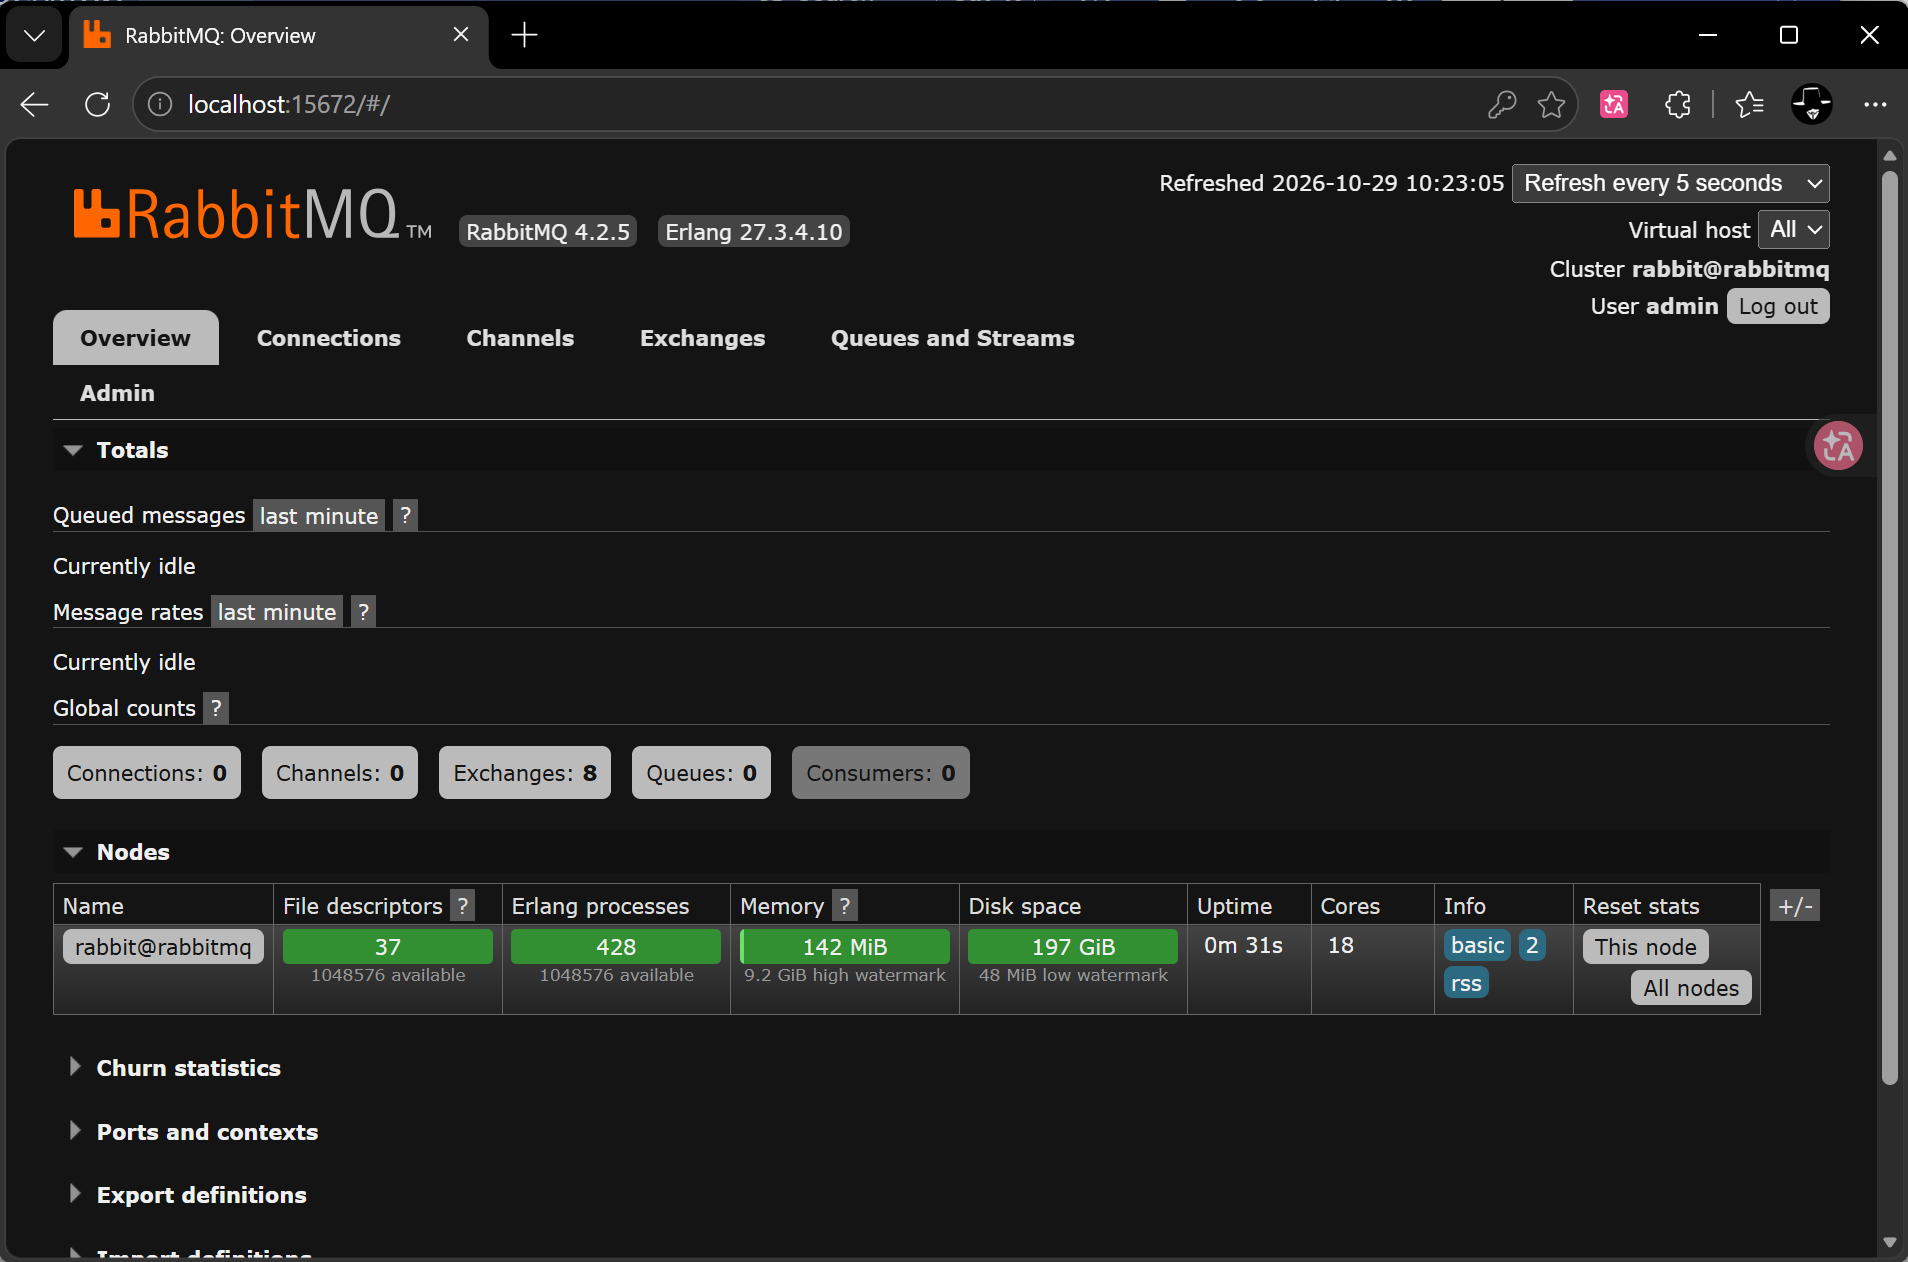Reload the page with refresh icon
This screenshot has width=1908, height=1262.
pyautogui.click(x=97, y=104)
